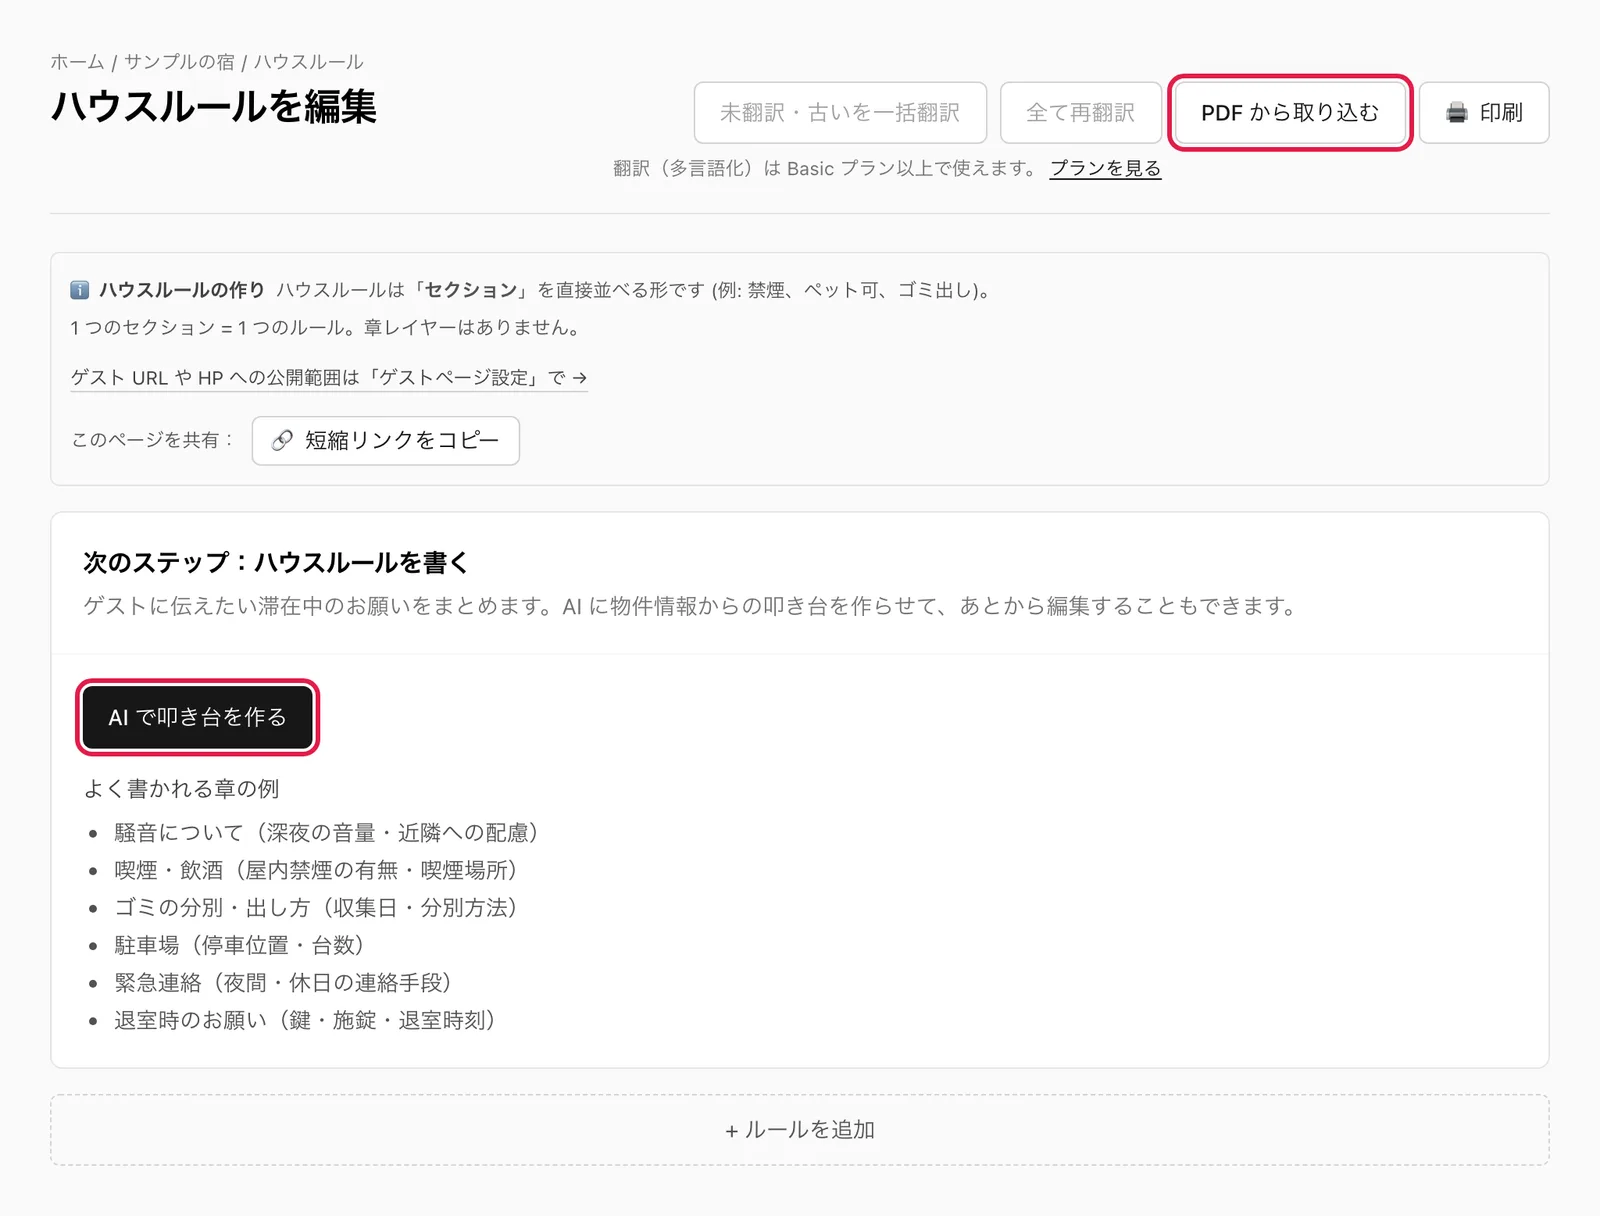1600x1216 pixels.
Task: Copy the short link with 短縮リンクをコピー
Action: 386,441
